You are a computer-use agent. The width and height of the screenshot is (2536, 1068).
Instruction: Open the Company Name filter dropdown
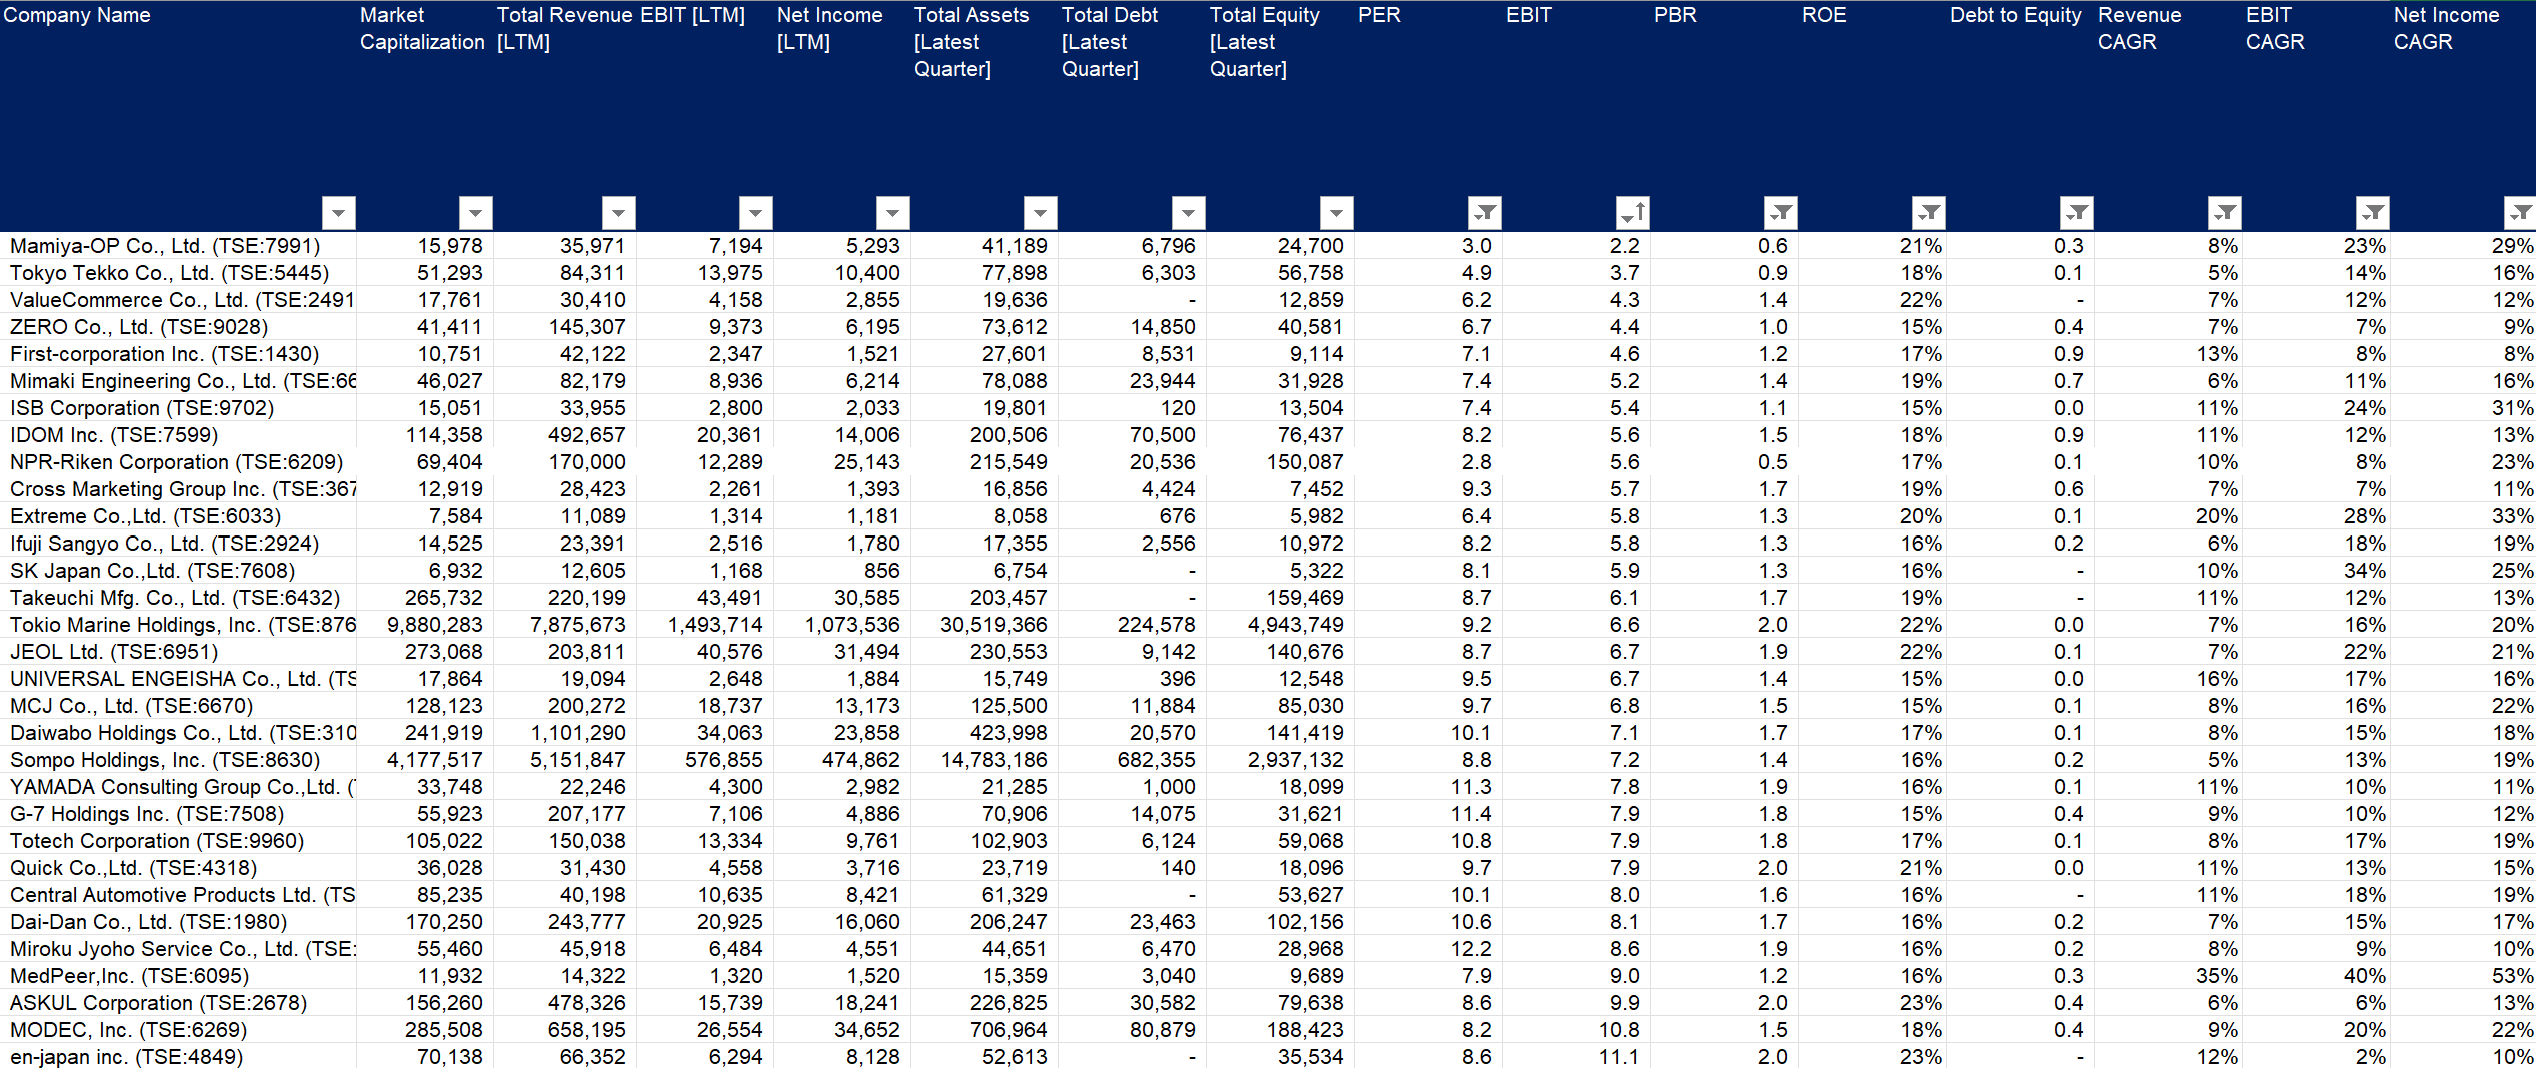[339, 213]
